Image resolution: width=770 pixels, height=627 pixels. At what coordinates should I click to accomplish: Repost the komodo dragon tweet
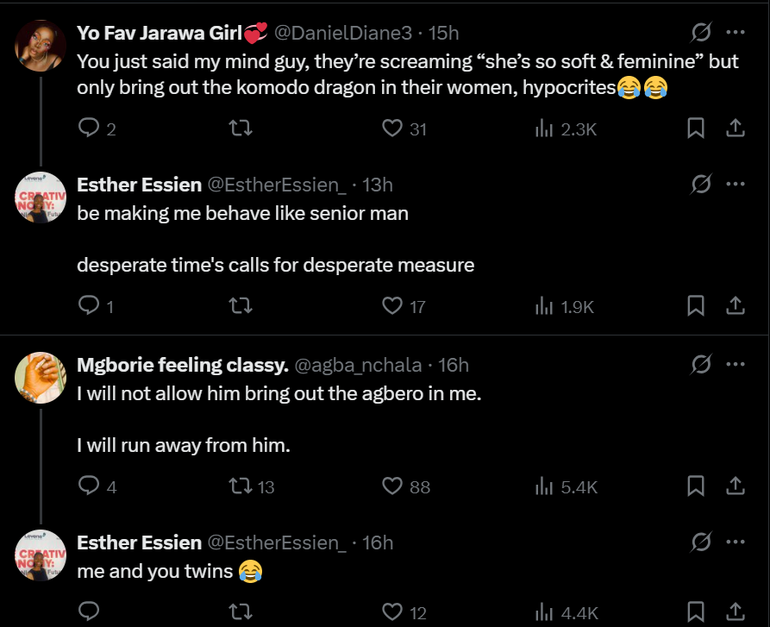point(240,128)
